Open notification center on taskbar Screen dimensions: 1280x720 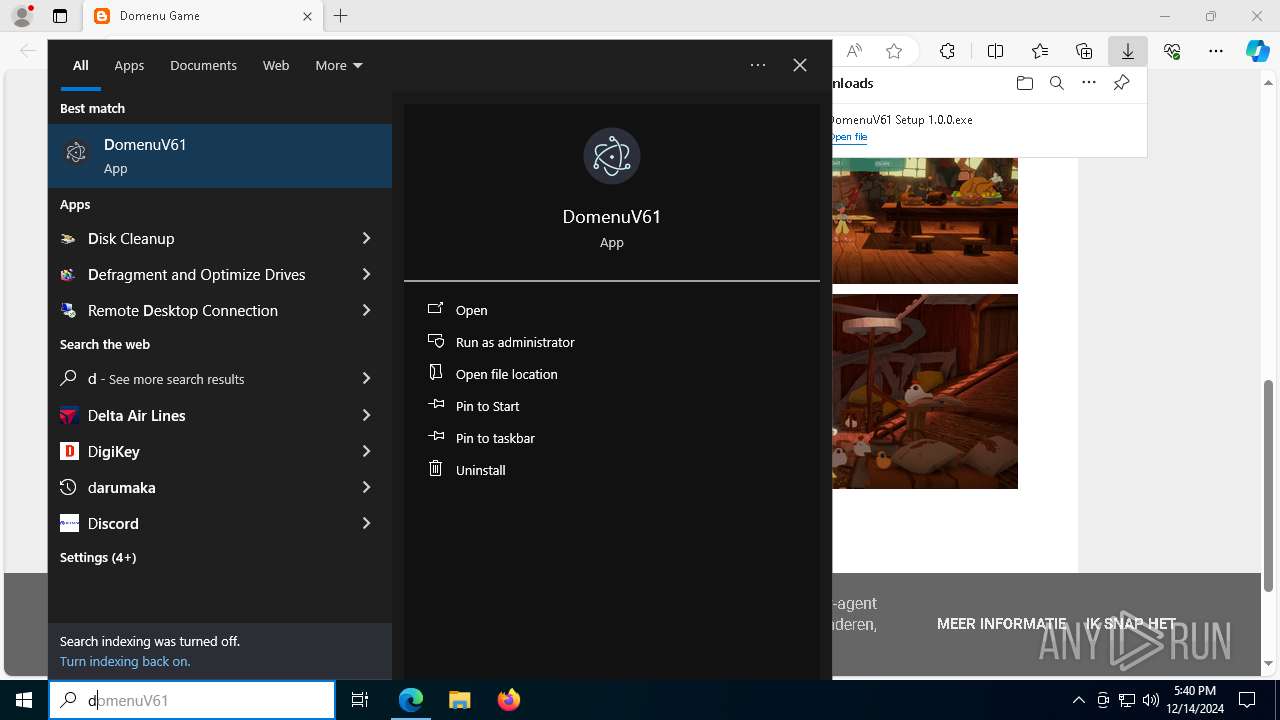click(x=1247, y=700)
